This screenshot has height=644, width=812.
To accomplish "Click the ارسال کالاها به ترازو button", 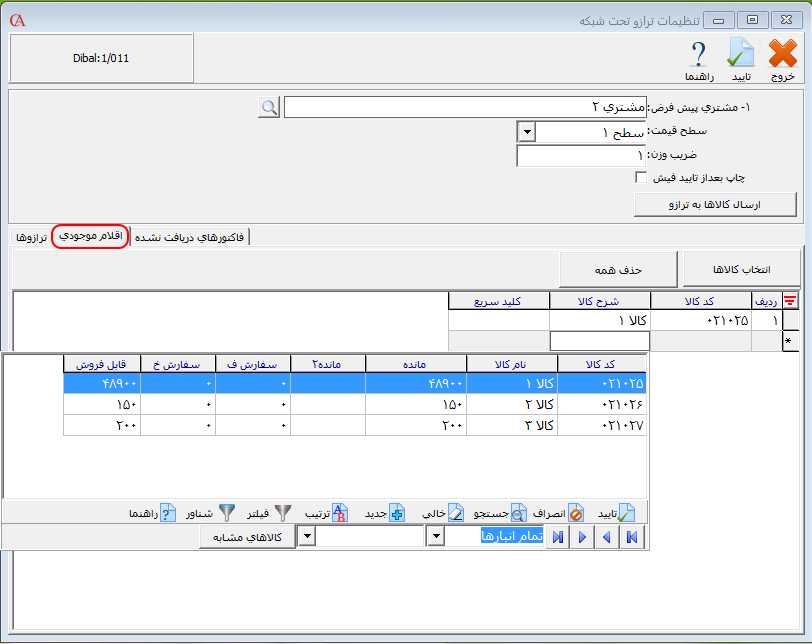I will click(715, 204).
